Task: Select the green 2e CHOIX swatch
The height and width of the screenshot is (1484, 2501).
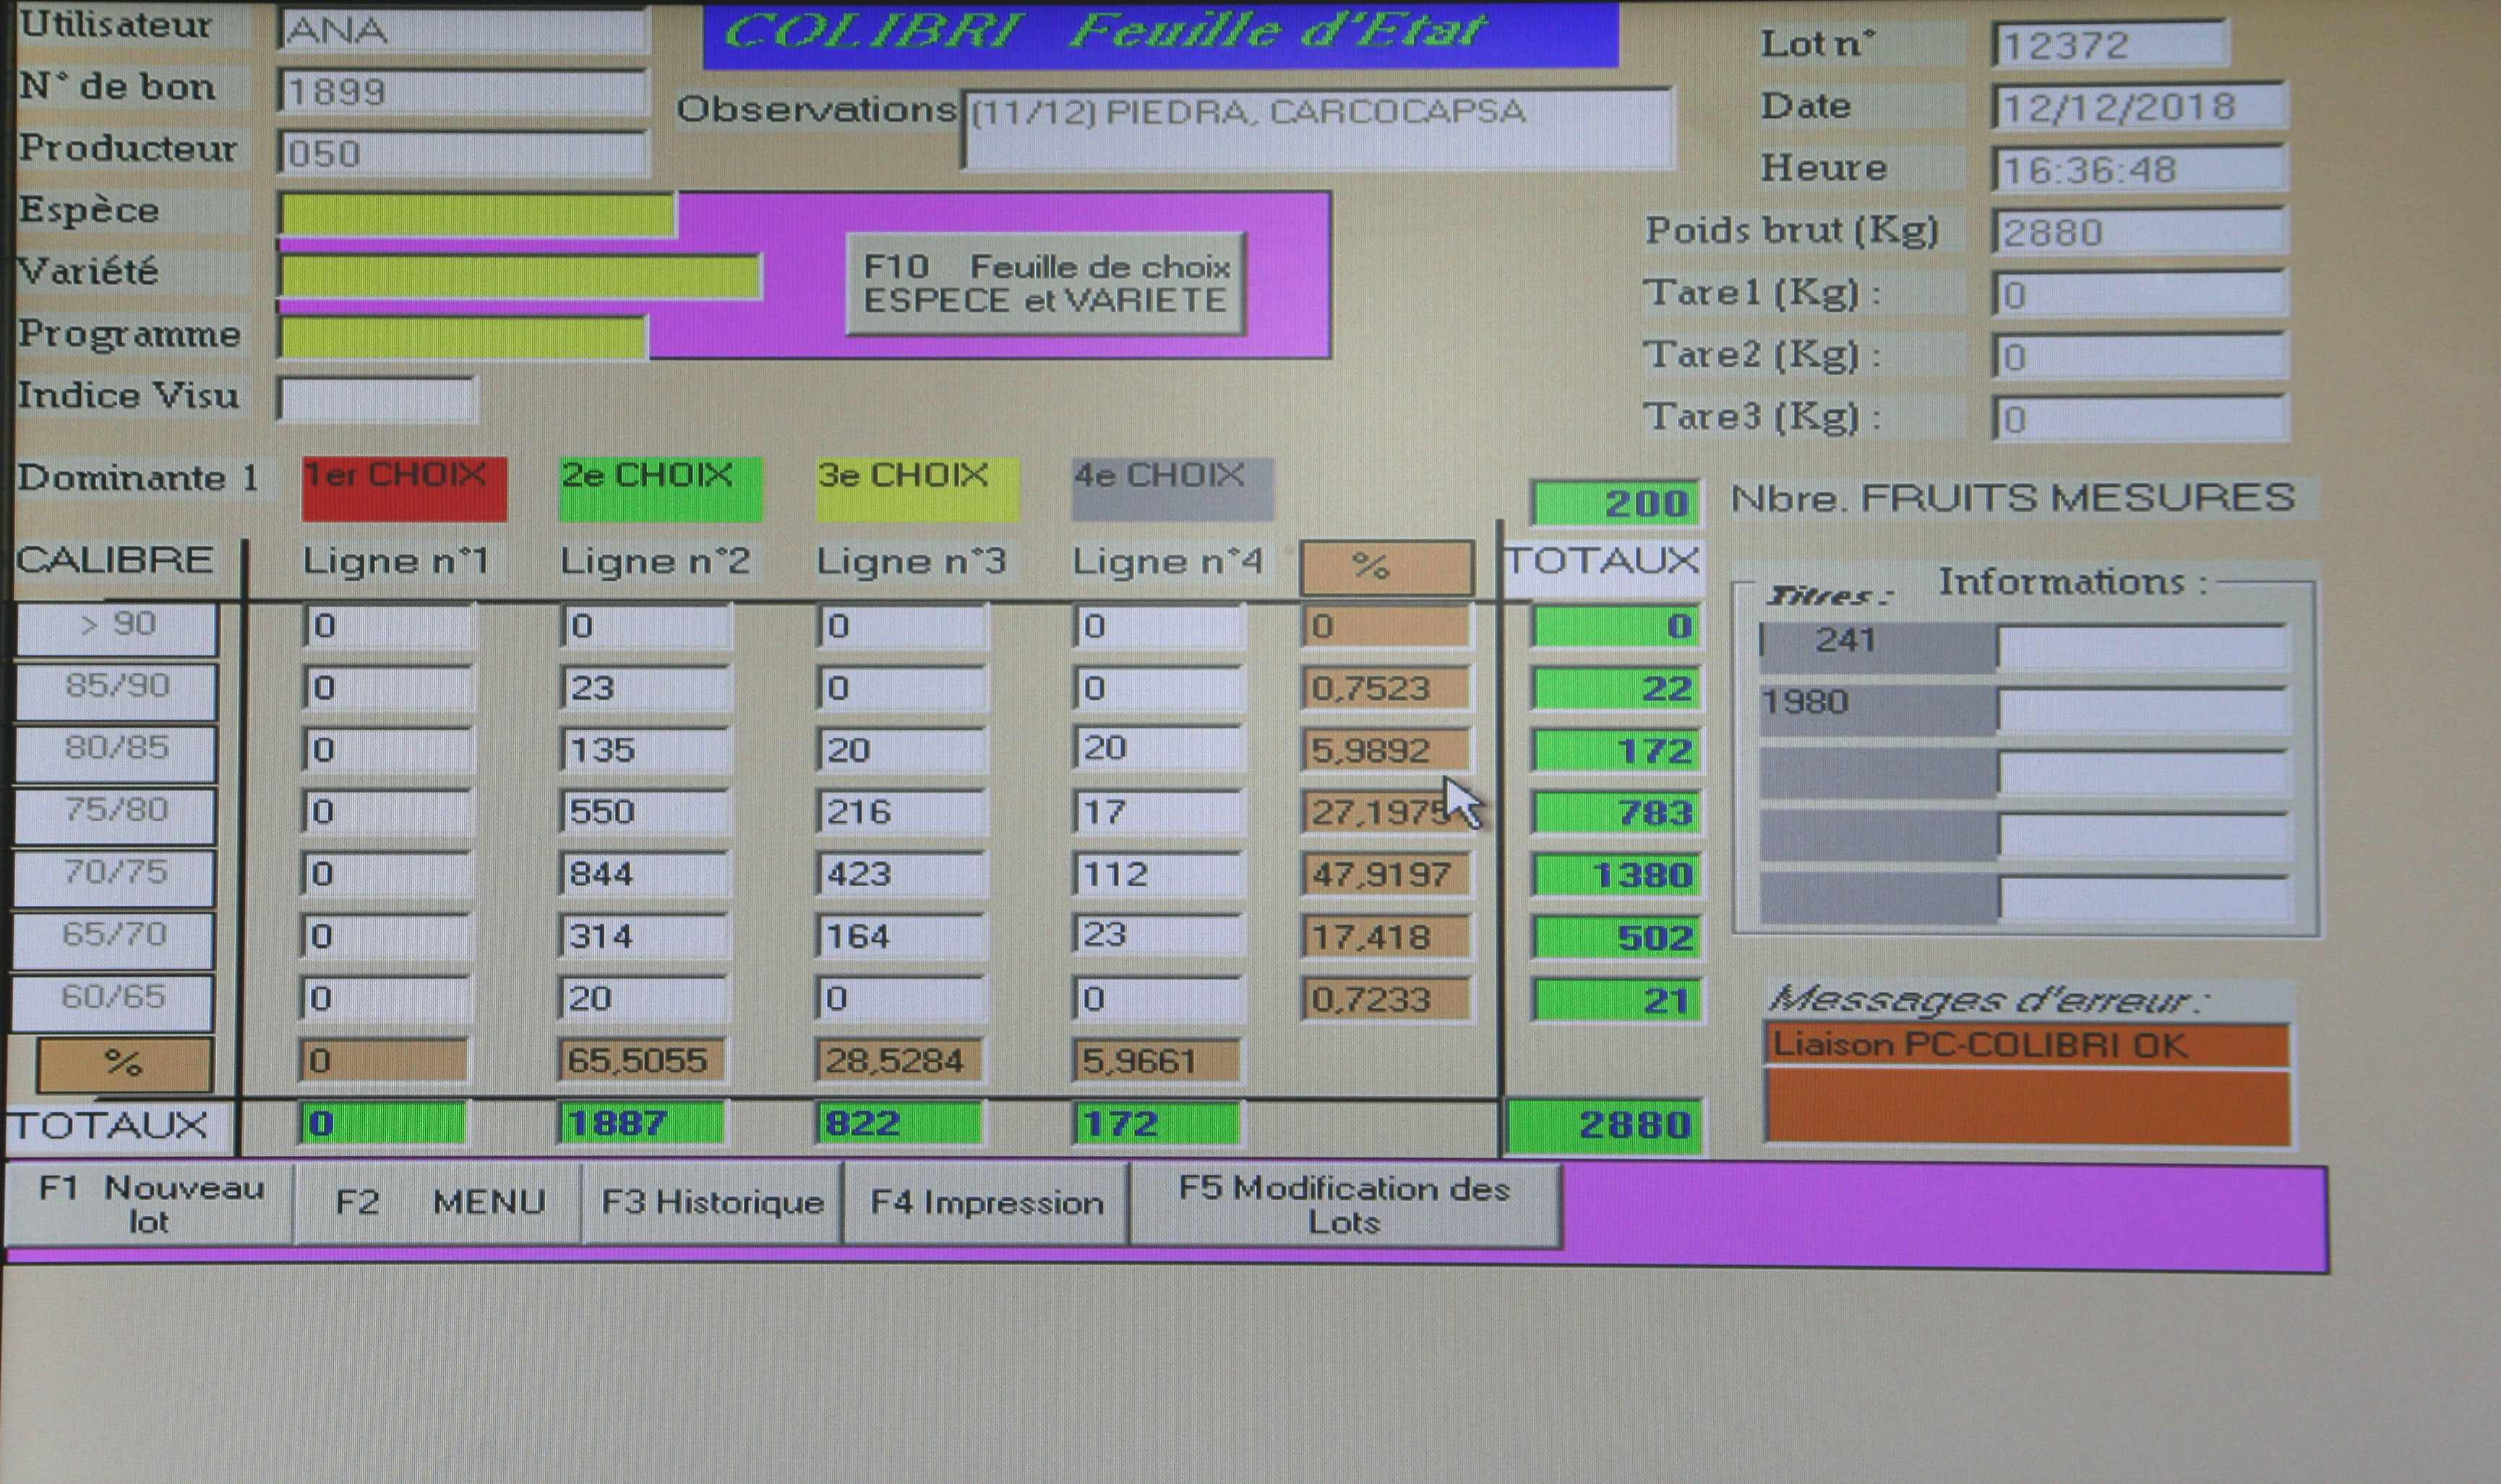Action: point(660,489)
